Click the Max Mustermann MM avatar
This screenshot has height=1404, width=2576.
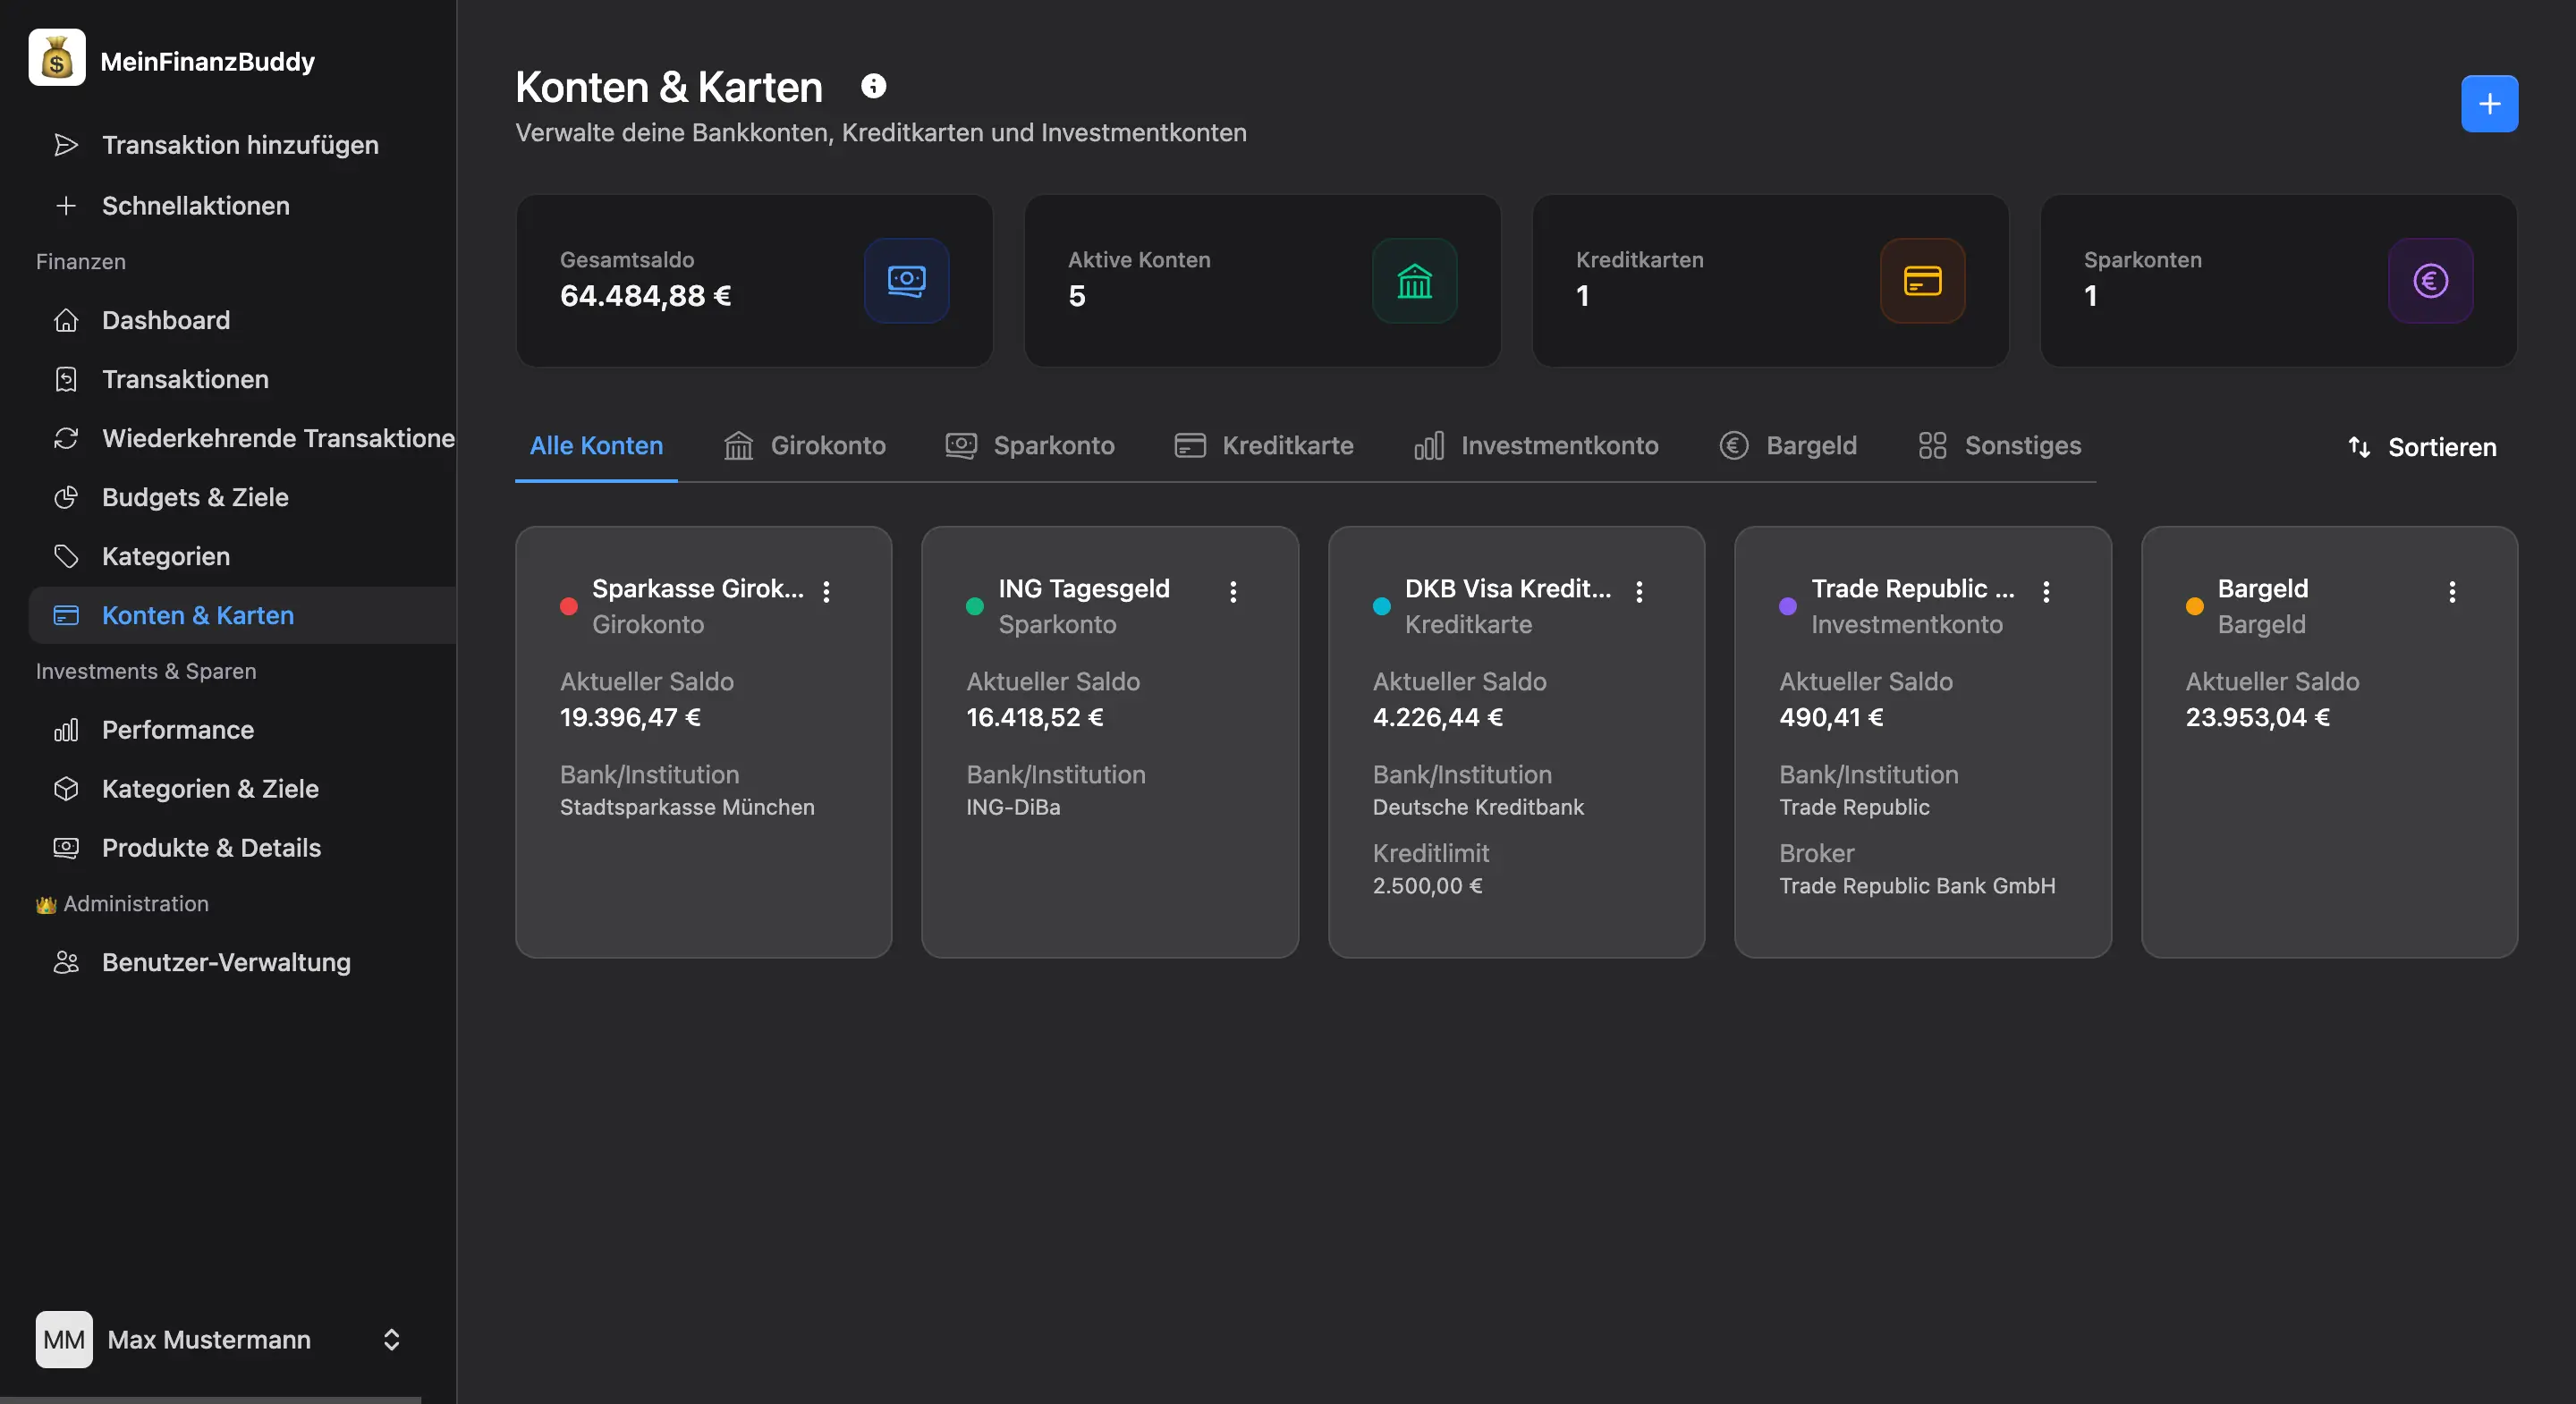[x=64, y=1339]
